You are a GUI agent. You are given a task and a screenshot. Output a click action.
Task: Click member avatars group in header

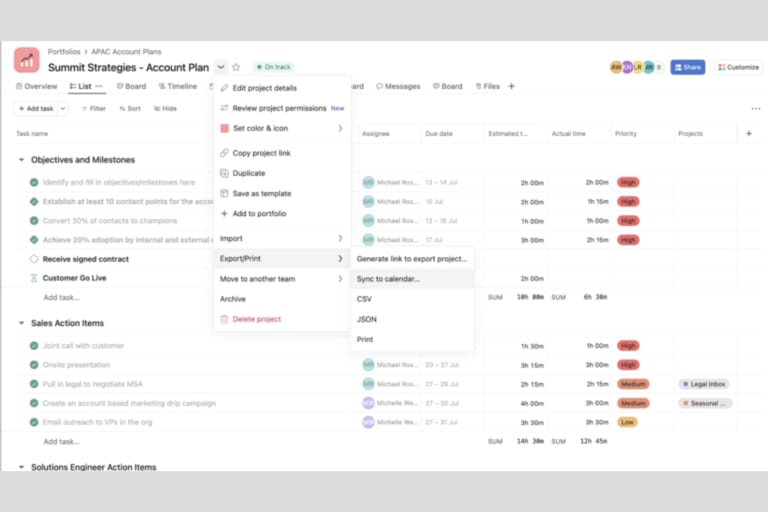636,67
